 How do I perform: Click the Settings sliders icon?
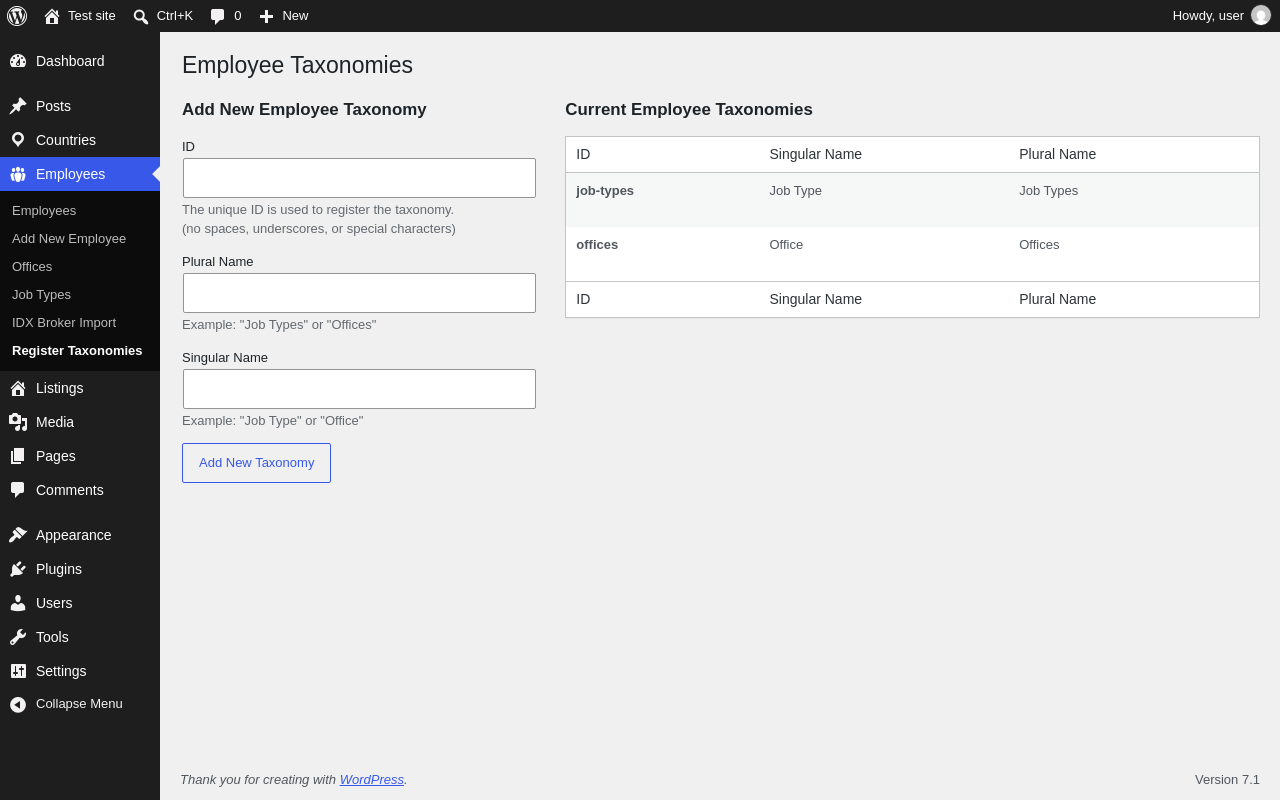point(18,671)
